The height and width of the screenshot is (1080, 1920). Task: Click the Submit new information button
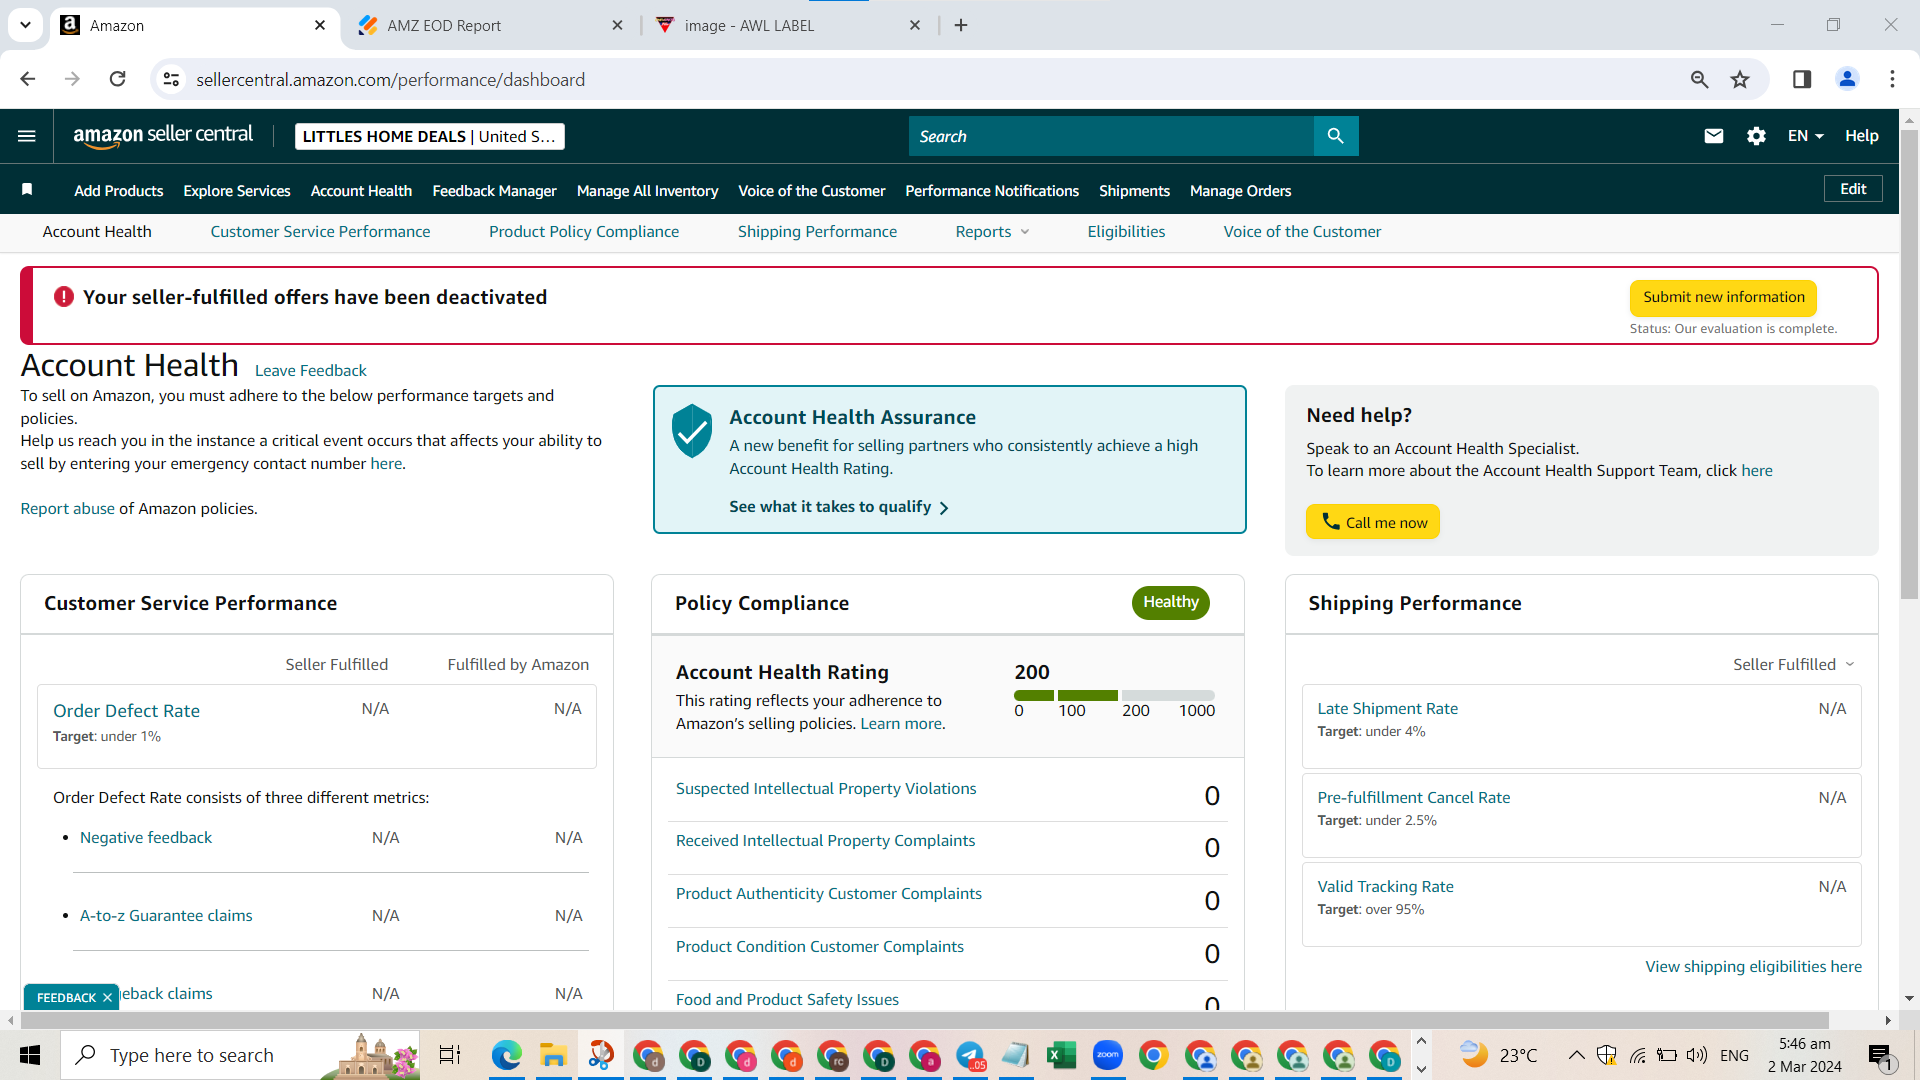[1723, 297]
